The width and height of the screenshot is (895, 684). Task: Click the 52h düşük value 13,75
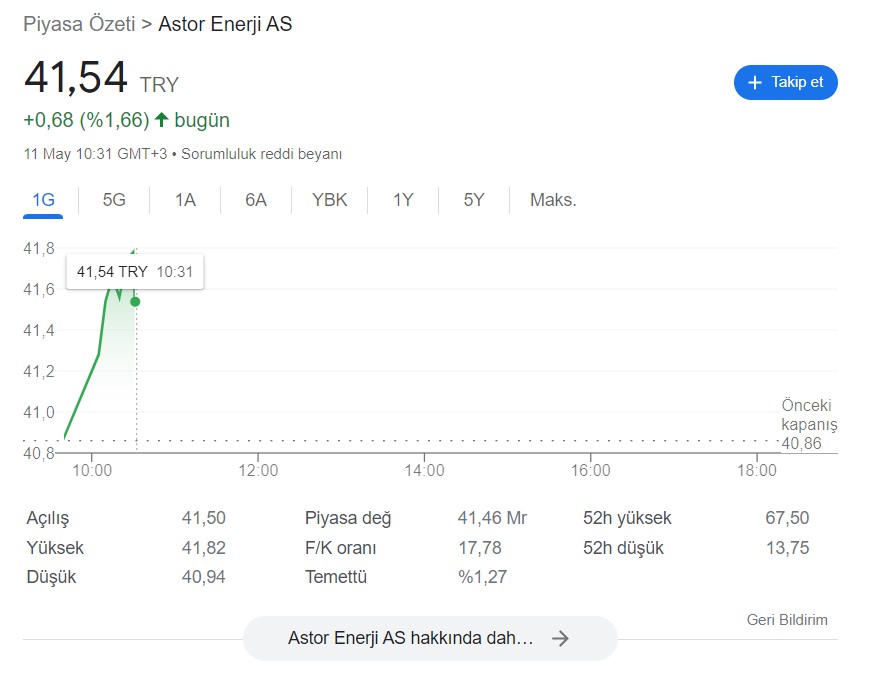tap(787, 548)
